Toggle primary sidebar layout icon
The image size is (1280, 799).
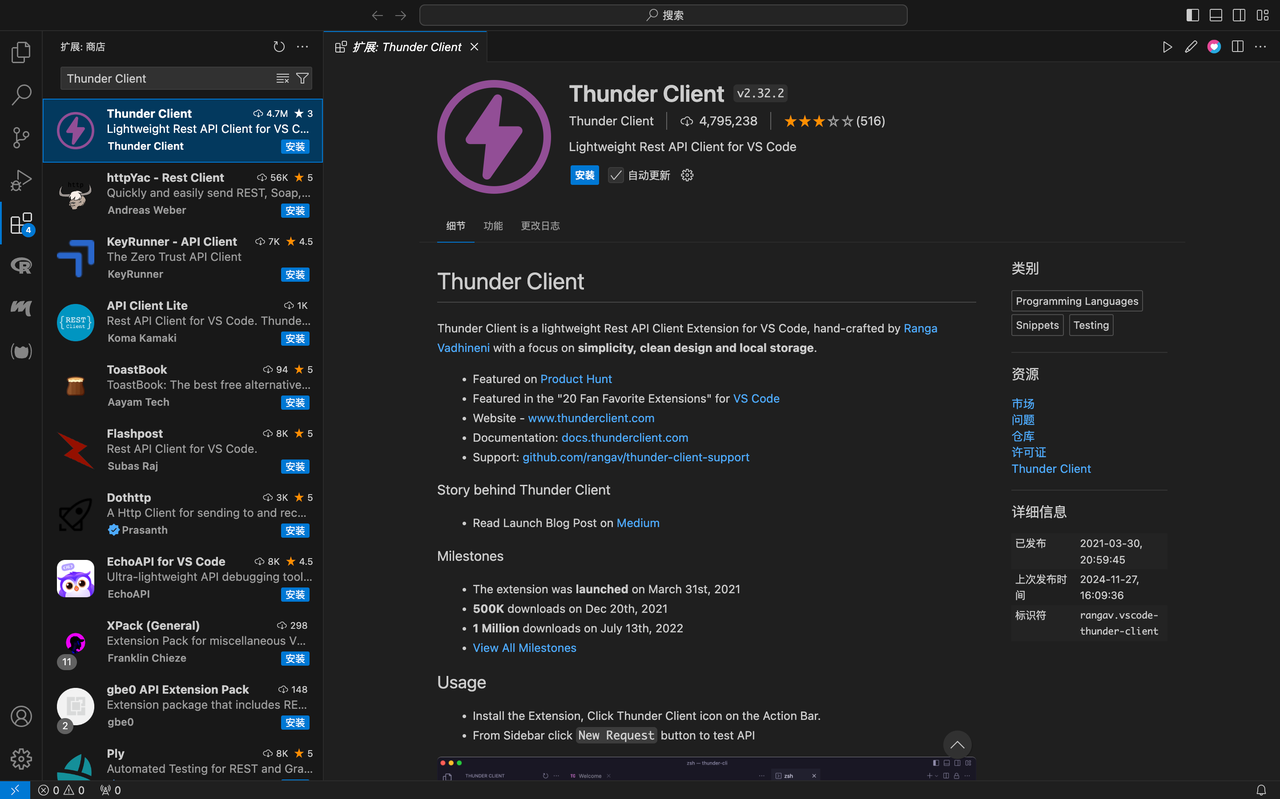point(1193,15)
